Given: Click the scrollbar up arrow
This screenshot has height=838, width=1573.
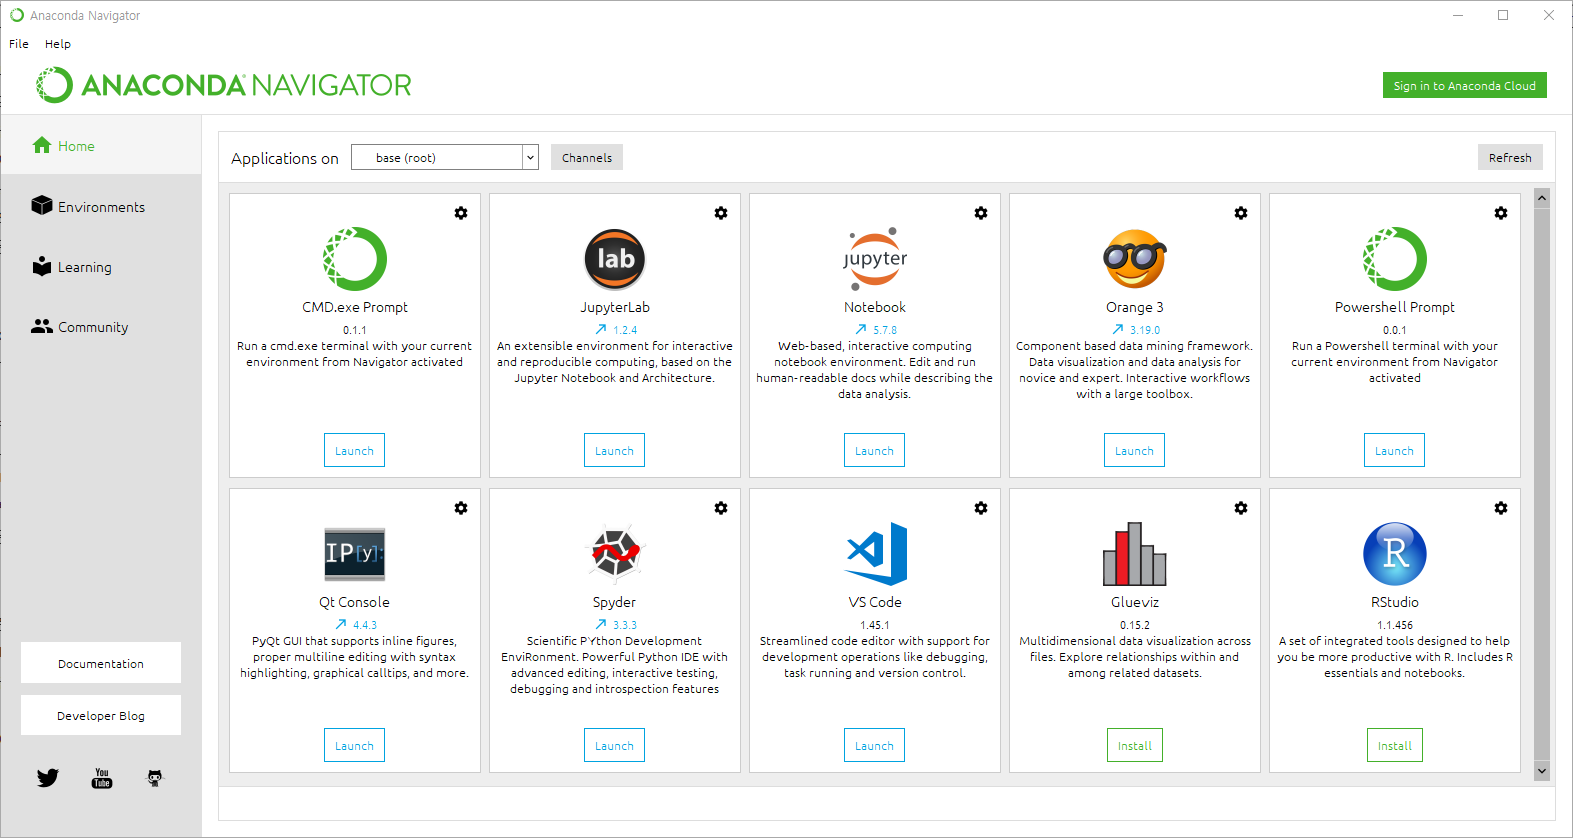Looking at the screenshot, I should pyautogui.click(x=1542, y=198).
